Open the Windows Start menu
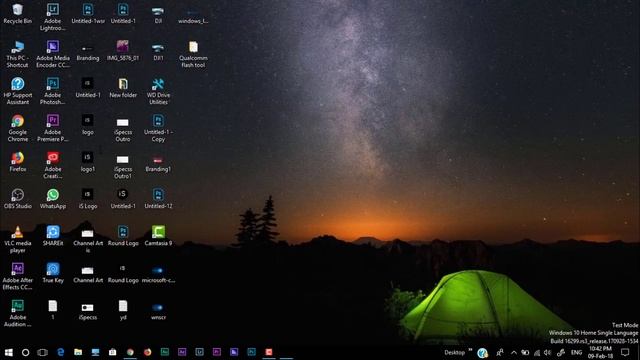 [x=8, y=352]
